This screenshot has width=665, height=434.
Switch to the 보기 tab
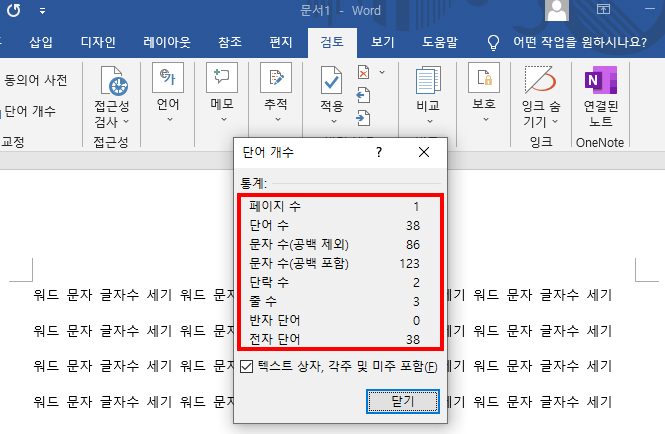383,42
